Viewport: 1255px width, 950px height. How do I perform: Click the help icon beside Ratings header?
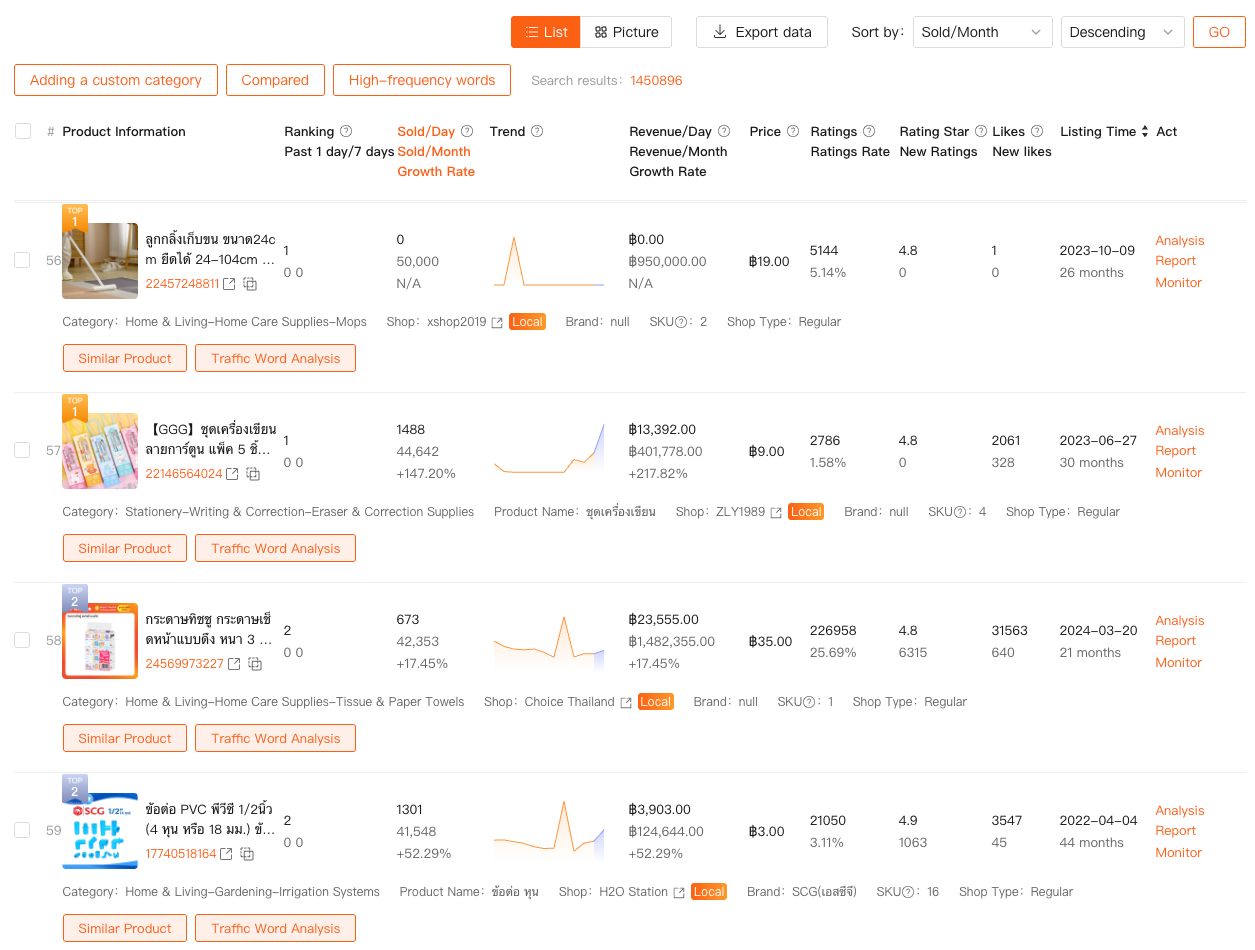point(868,131)
